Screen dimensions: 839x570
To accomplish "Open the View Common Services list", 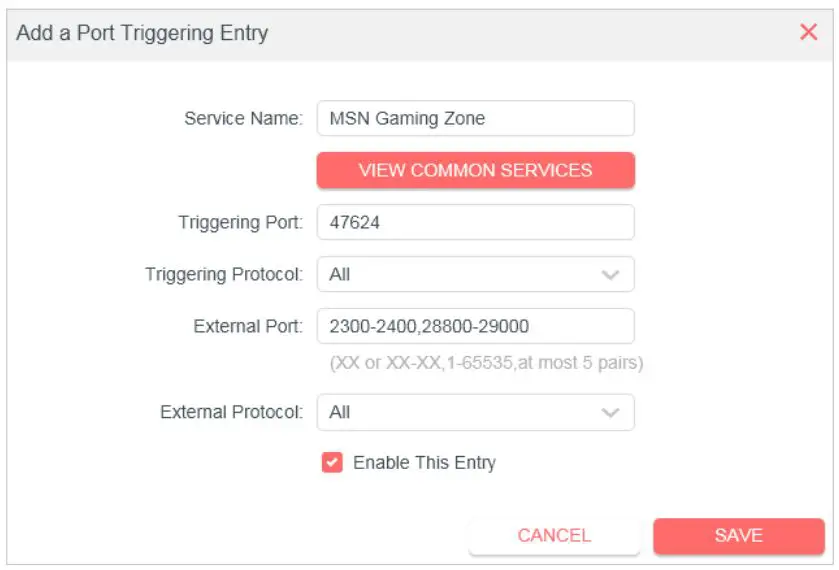I will 475,170.
